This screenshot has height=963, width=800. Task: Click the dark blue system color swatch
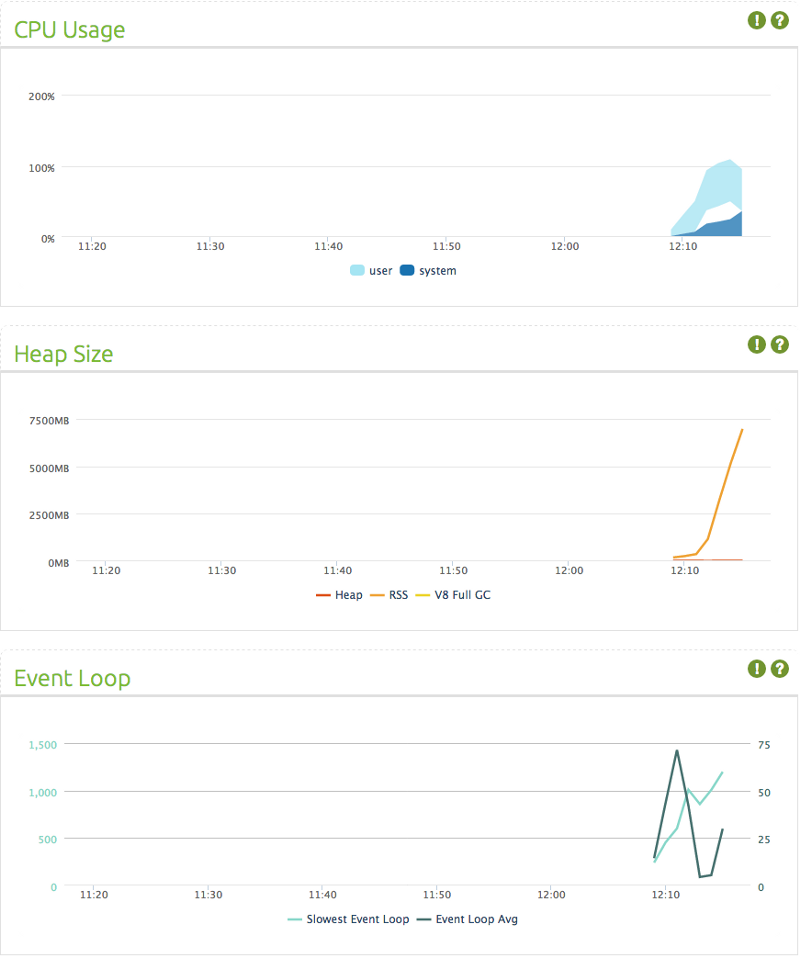coord(407,270)
